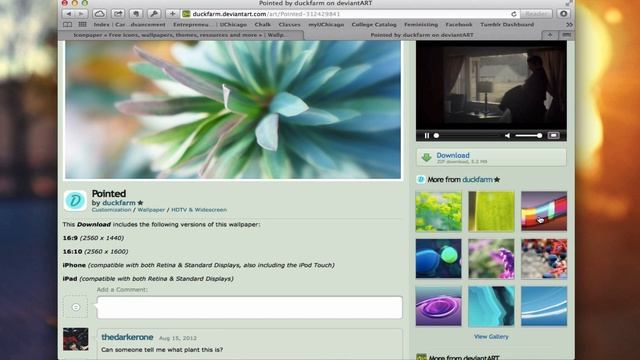This screenshot has width=640, height=360.
Task: Click thedarkerone's avatar image
Action: point(76,339)
